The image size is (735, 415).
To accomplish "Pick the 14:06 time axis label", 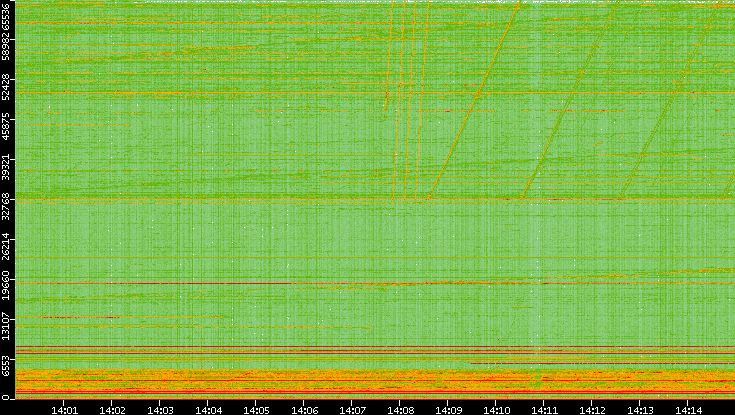I will coord(304,410).
